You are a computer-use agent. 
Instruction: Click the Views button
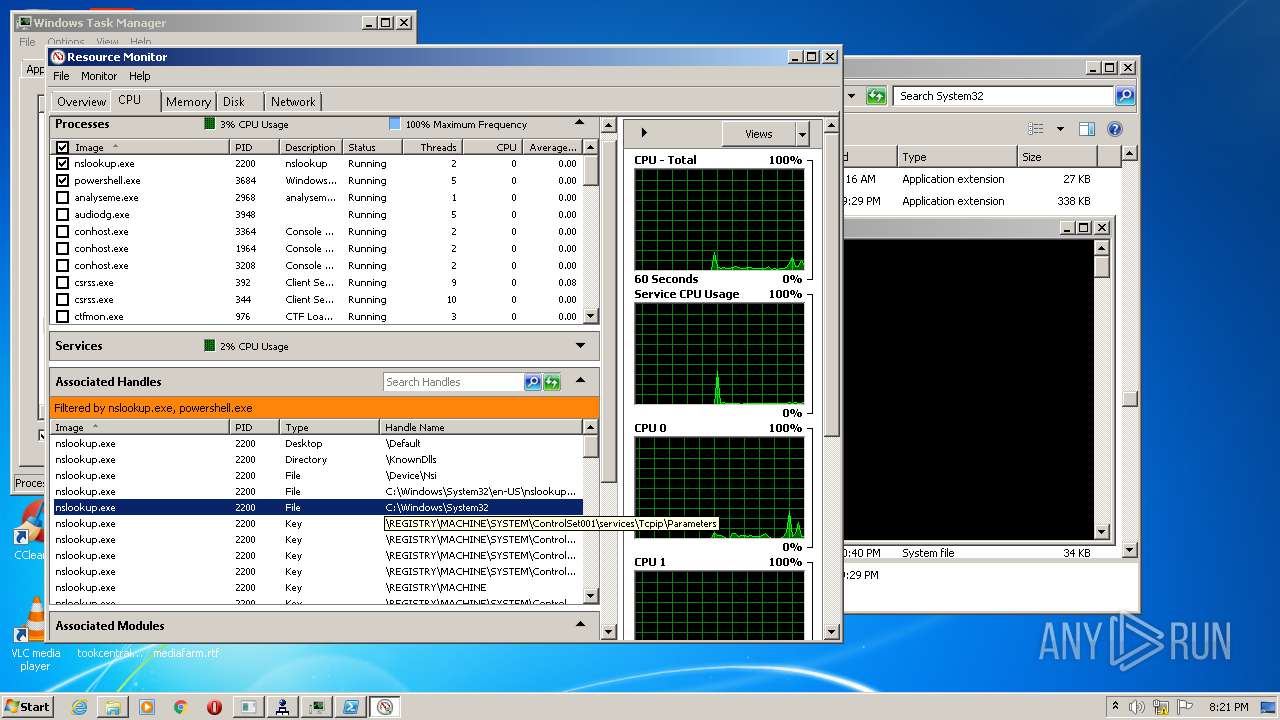coord(759,134)
